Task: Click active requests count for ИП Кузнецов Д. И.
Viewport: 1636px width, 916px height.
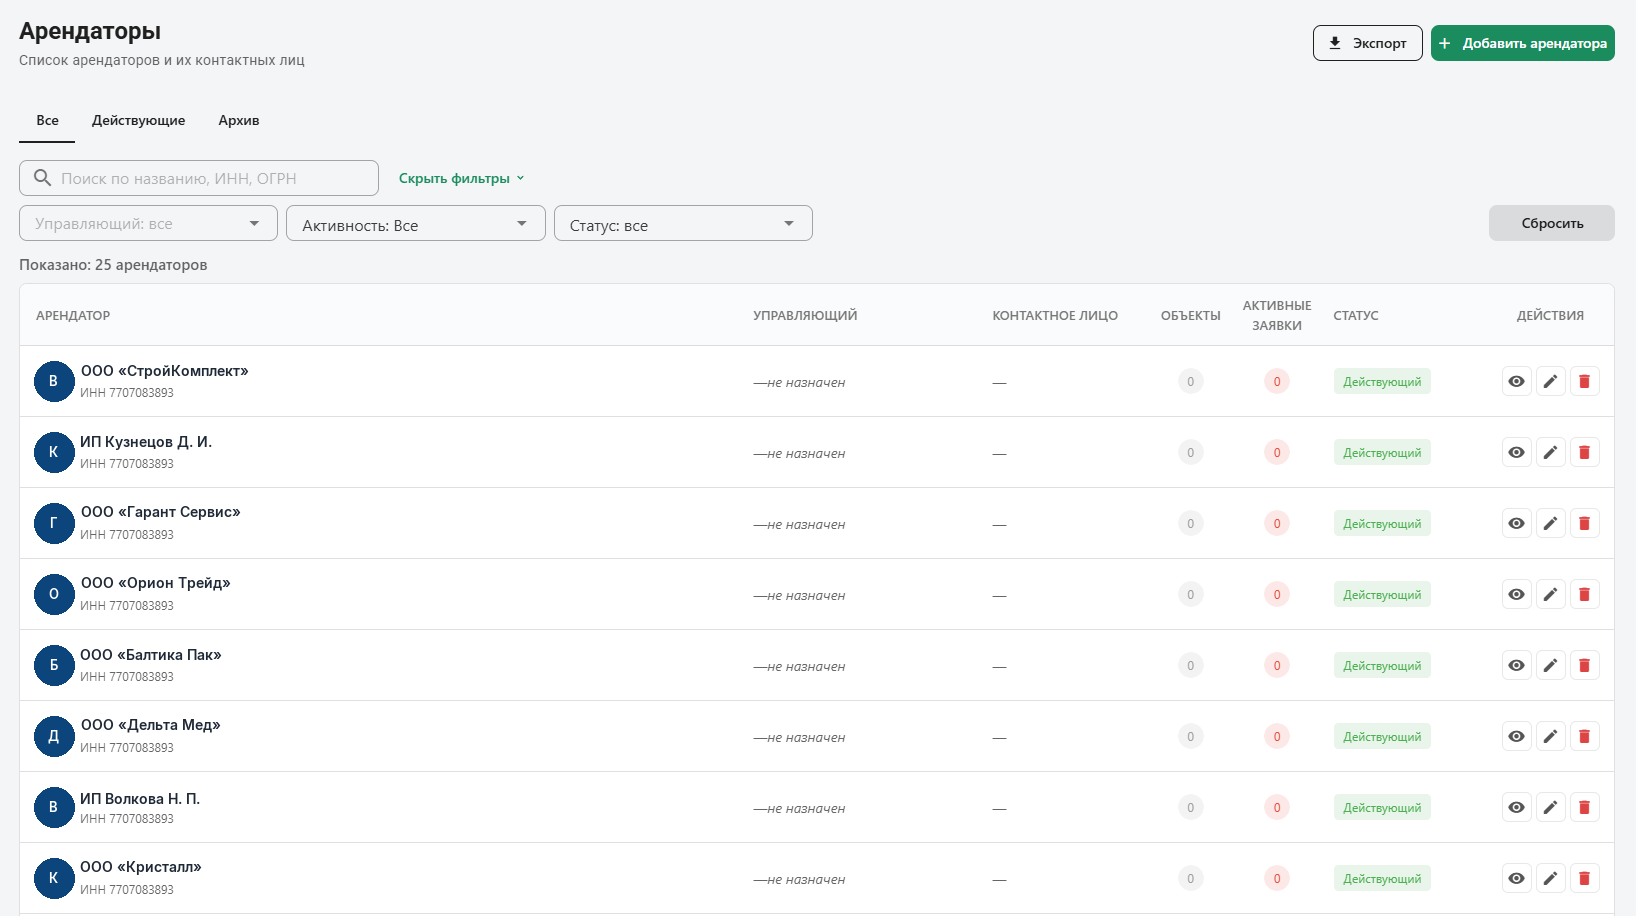Action: (1277, 452)
